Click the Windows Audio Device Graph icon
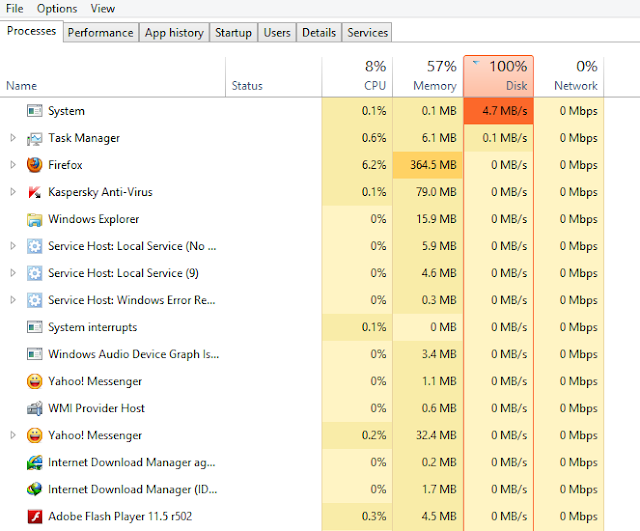 (x=35, y=354)
